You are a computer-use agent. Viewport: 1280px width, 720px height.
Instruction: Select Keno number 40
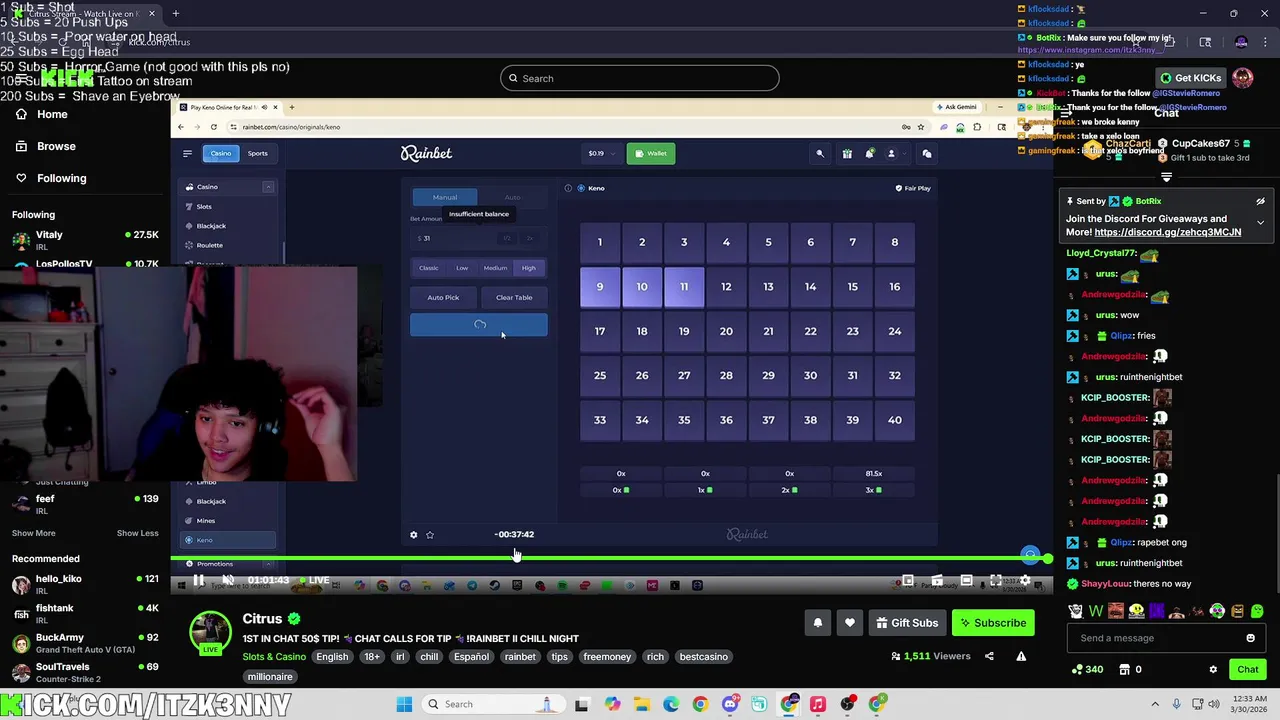pyautogui.click(x=895, y=420)
